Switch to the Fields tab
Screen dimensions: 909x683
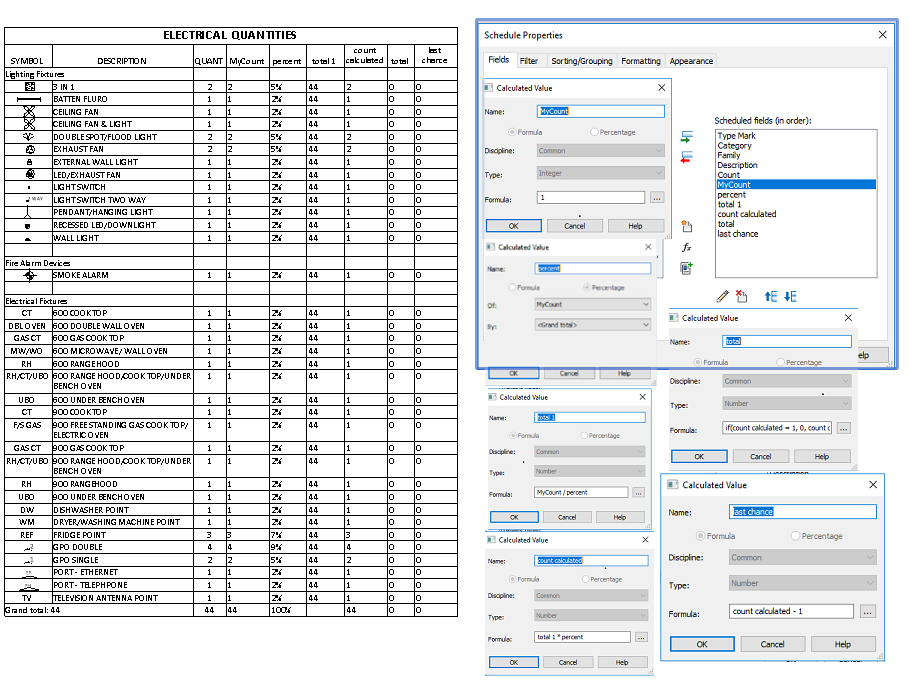(499, 60)
